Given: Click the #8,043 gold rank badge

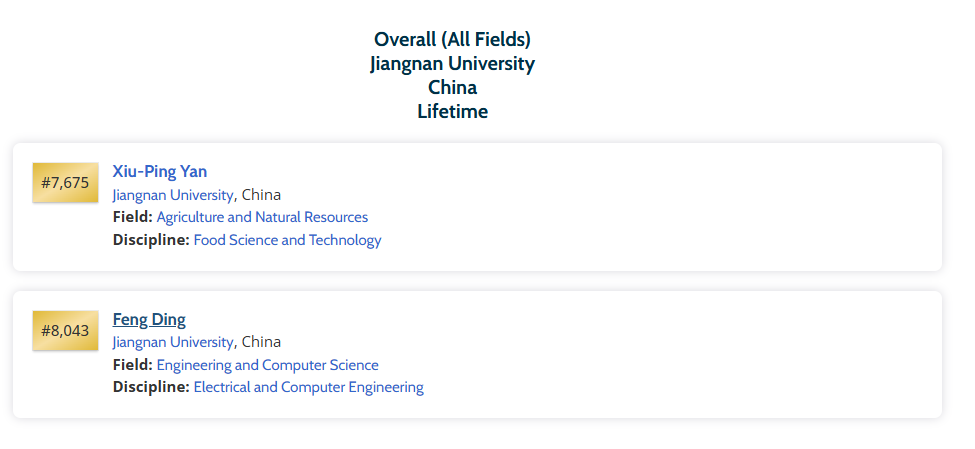Looking at the screenshot, I should tap(65, 330).
